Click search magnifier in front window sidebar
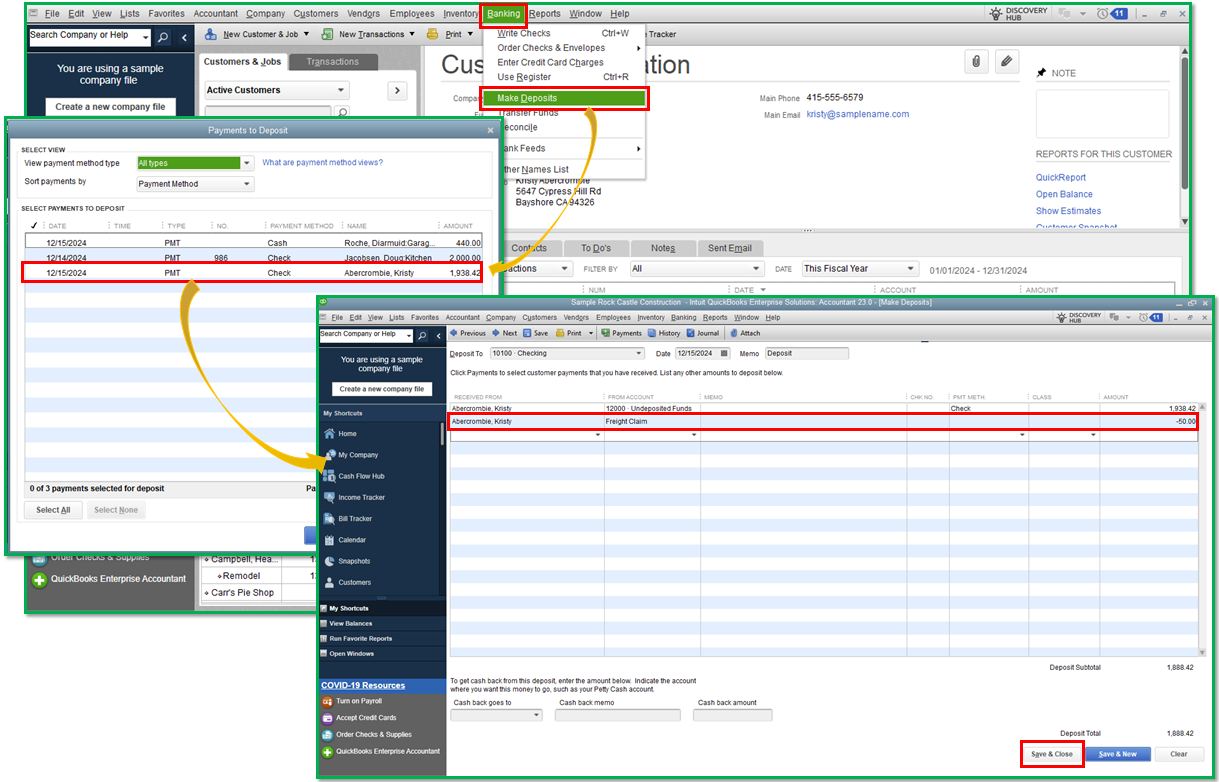The height and width of the screenshot is (782, 1219). point(422,336)
